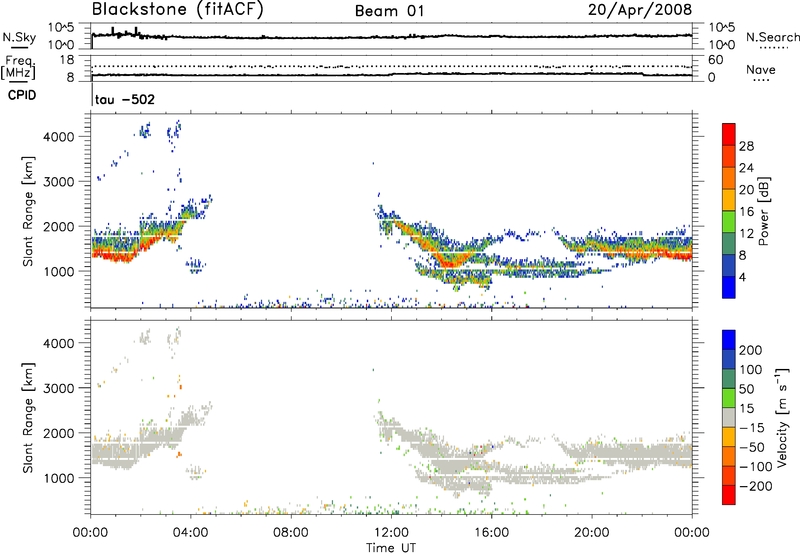Click the '16:00' time tick label
800x554 pixels.
(x=491, y=533)
